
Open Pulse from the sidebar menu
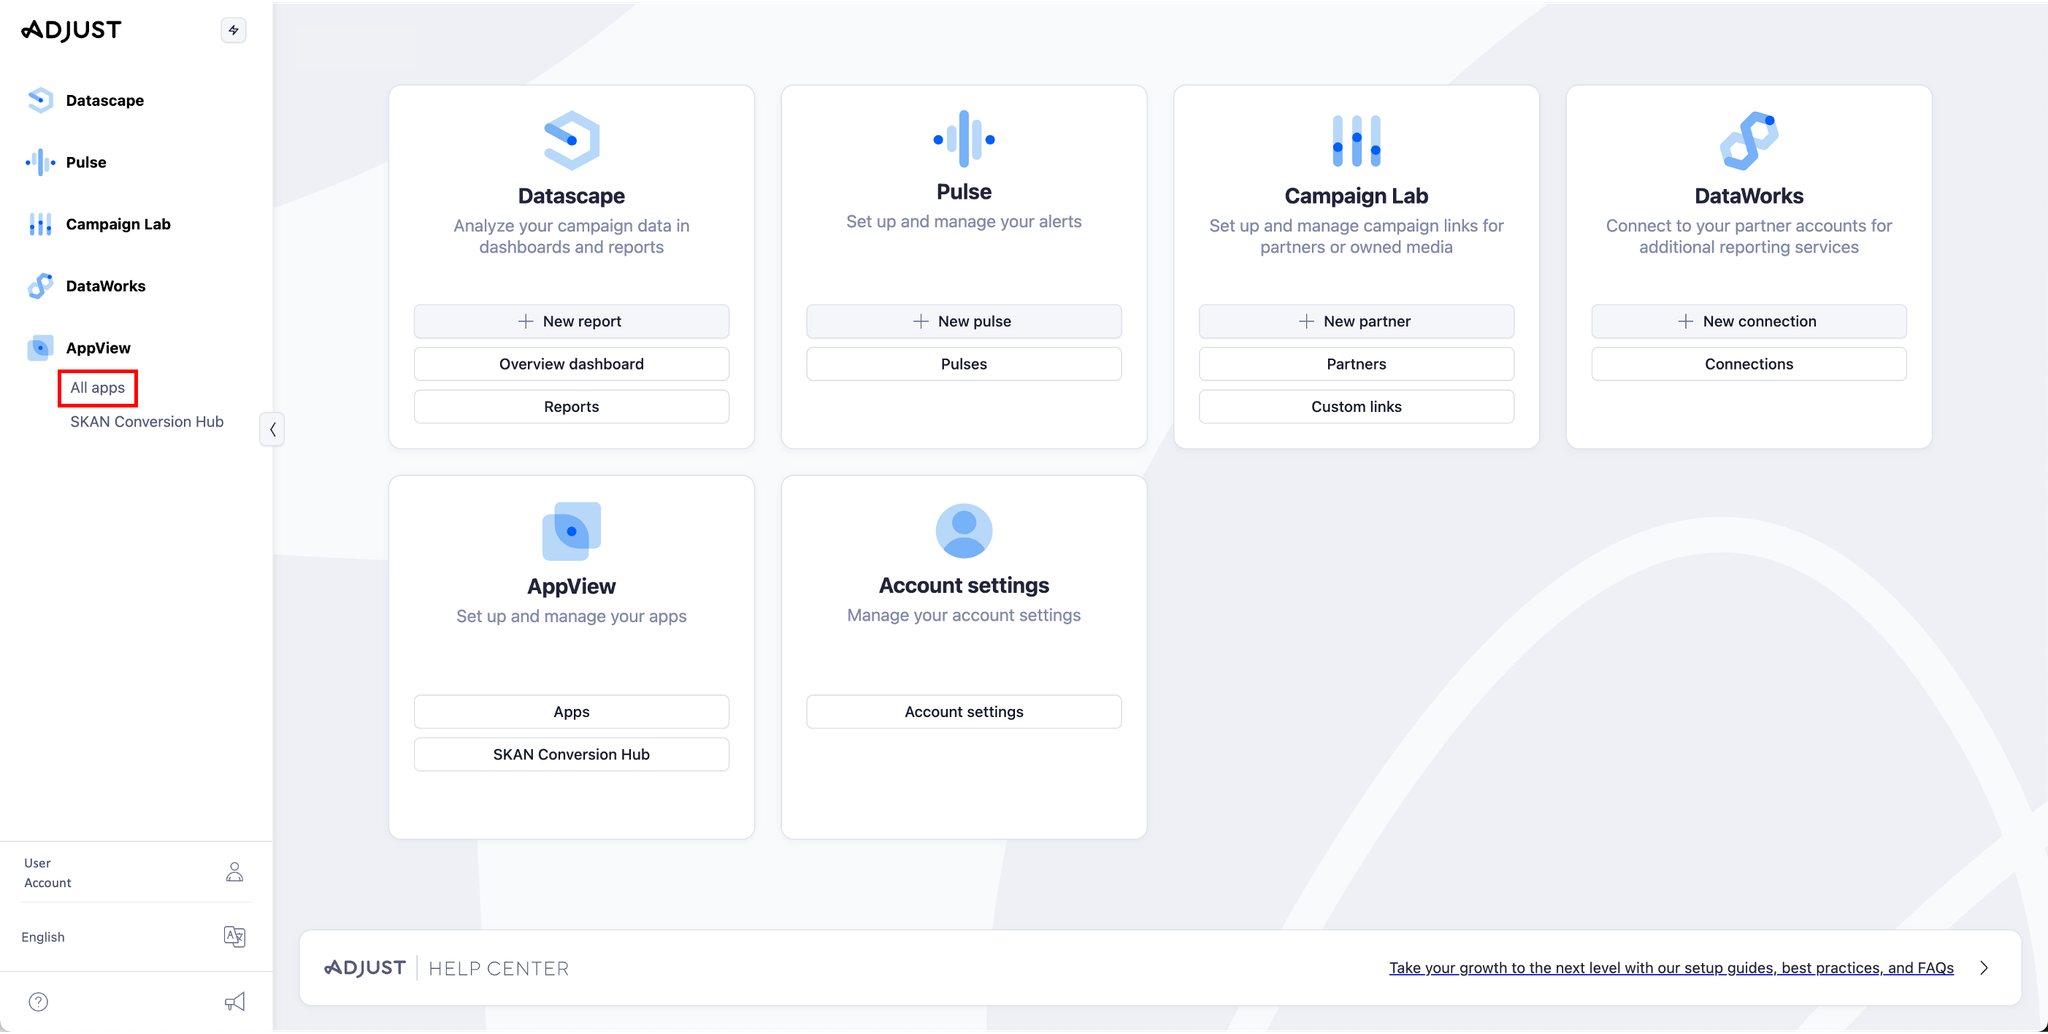(86, 162)
